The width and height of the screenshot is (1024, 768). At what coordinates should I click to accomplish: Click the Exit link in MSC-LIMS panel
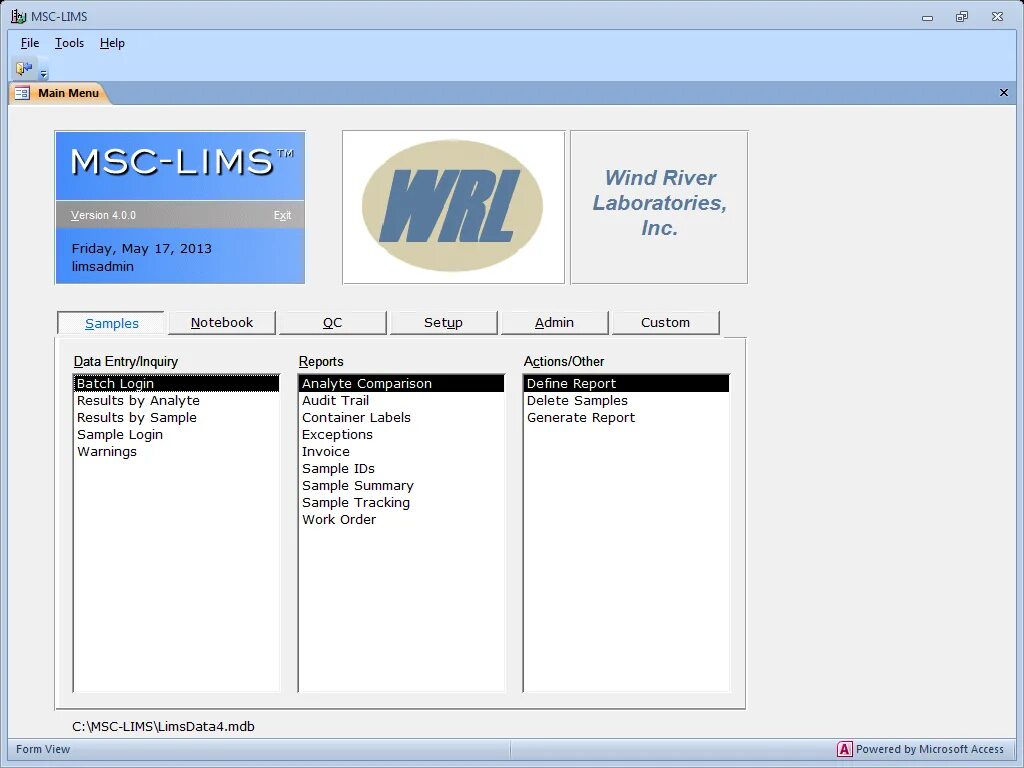[282, 216]
